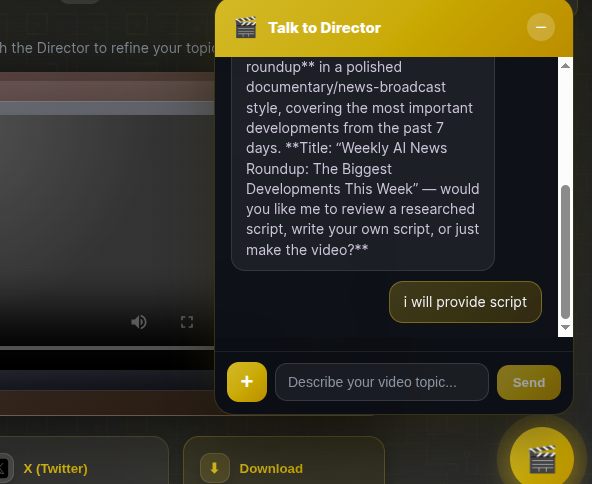Click the chat scrollbar thumb
Image resolution: width=592 pixels, height=484 pixels.
565,252
